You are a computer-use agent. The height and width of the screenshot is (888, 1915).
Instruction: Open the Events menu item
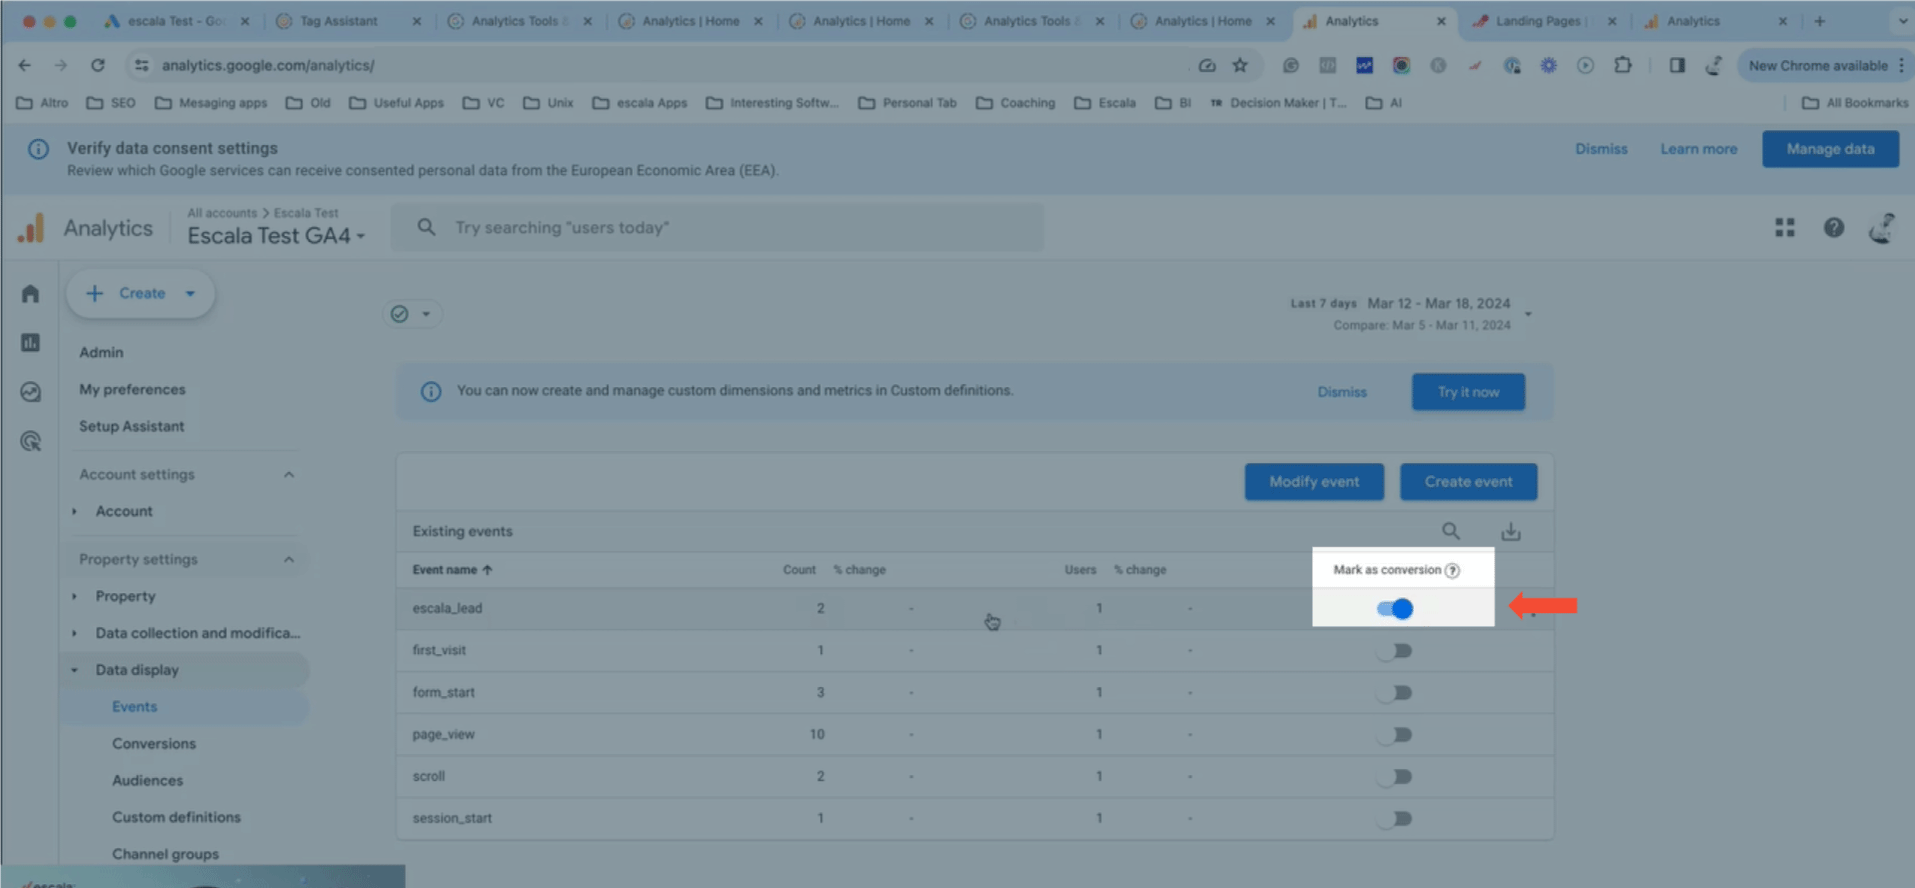point(134,707)
